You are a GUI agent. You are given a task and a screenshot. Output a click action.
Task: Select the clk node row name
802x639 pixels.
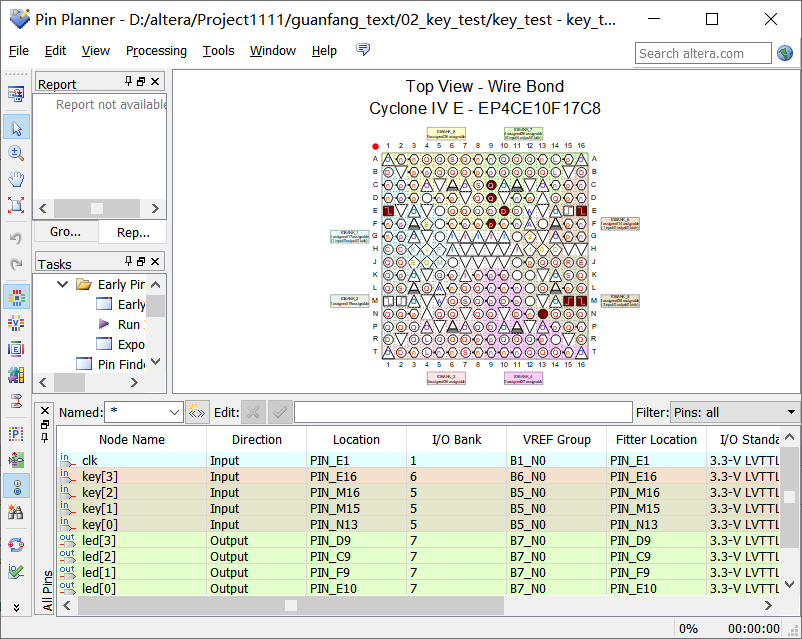point(90,460)
